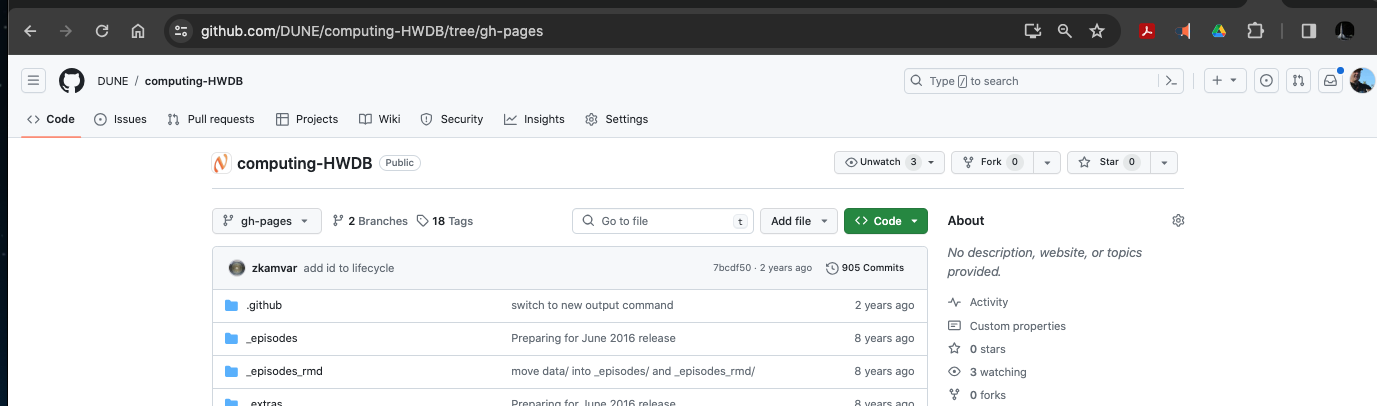1377x406 pixels.
Task: Expand the gh-pages branch dropdown
Action: point(266,221)
